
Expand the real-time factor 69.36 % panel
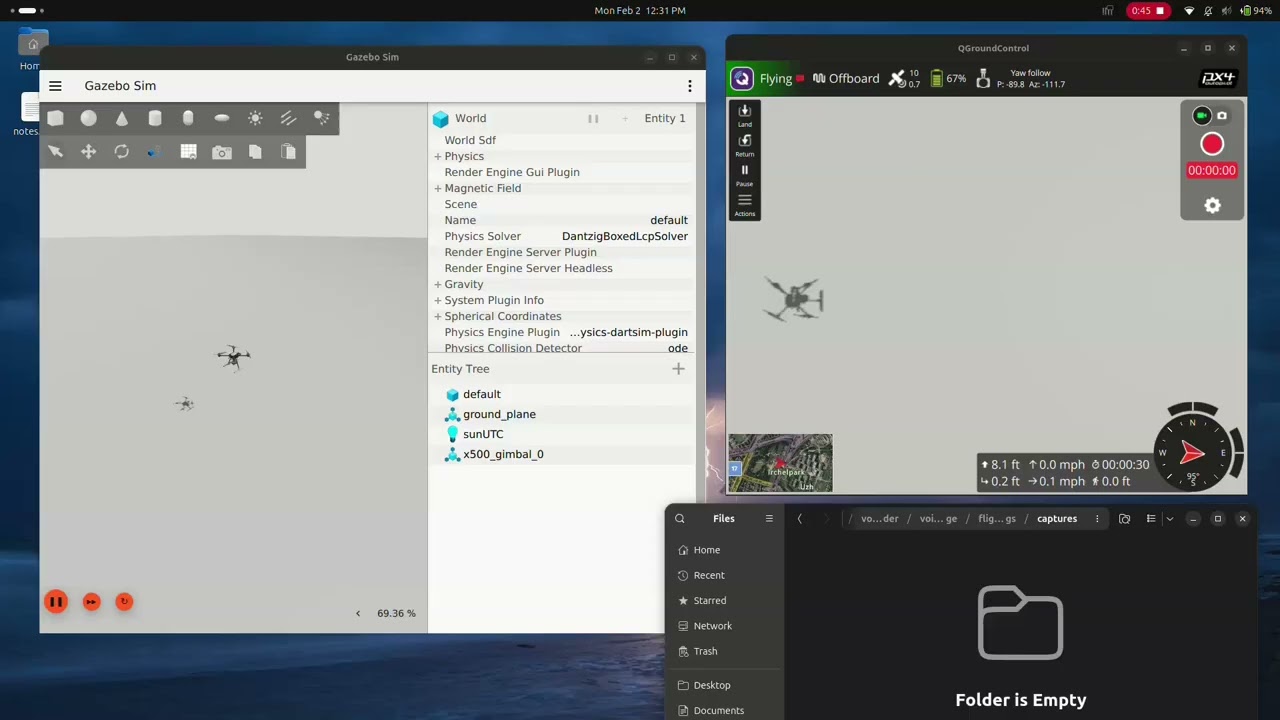[358, 613]
